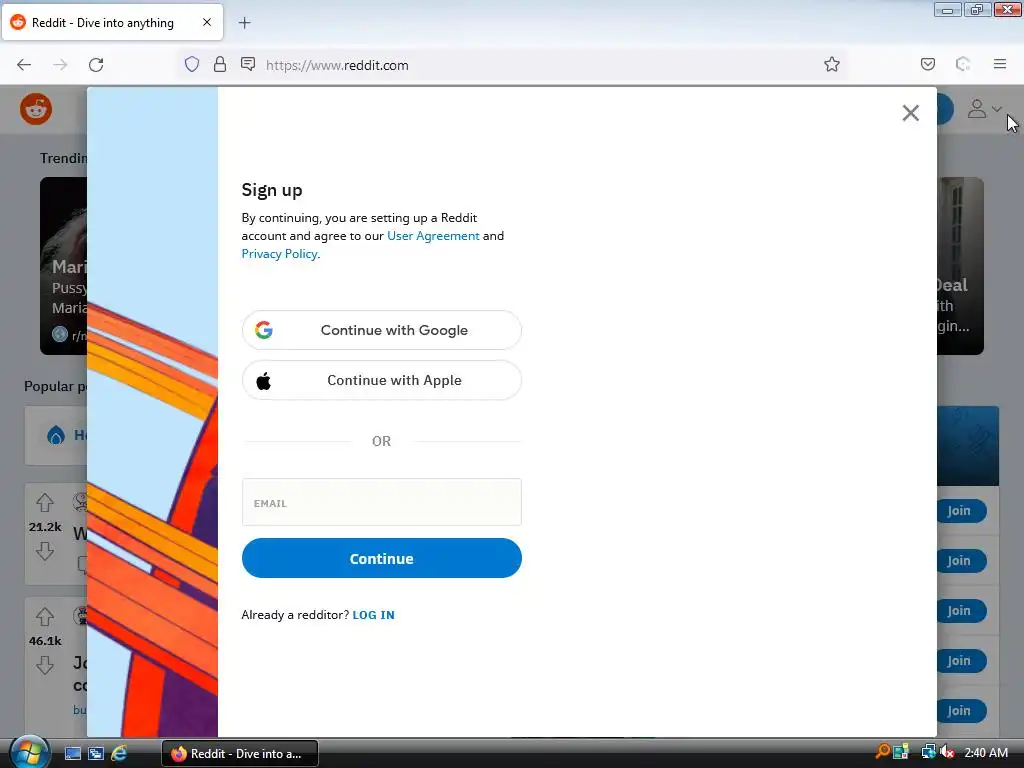Open the extensions toolbar icon
The image size is (1024, 768).
(x=963, y=64)
